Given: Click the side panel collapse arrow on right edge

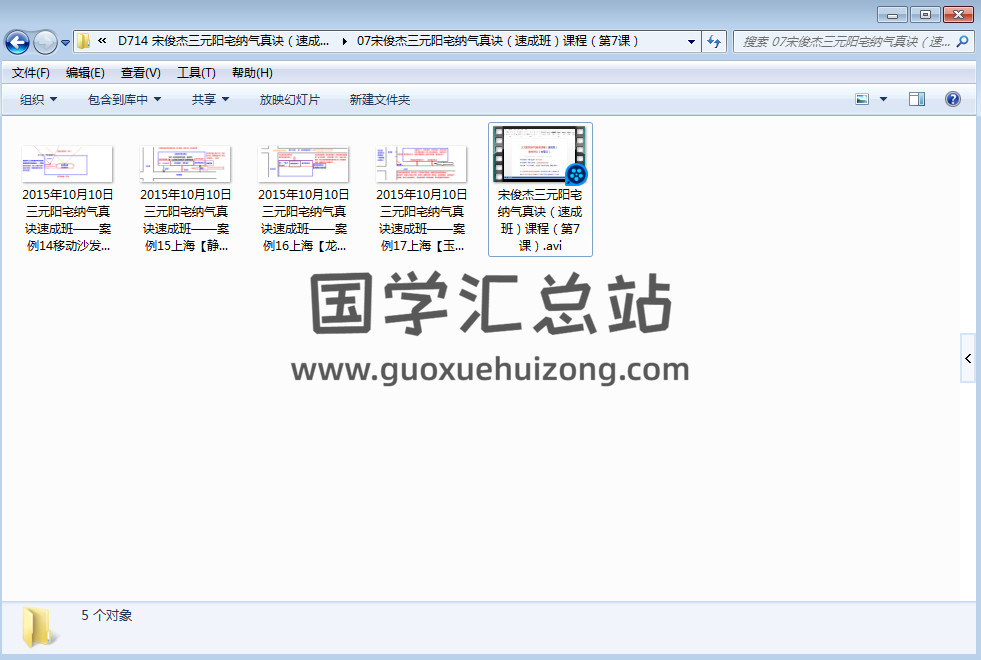Looking at the screenshot, I should point(968,358).
